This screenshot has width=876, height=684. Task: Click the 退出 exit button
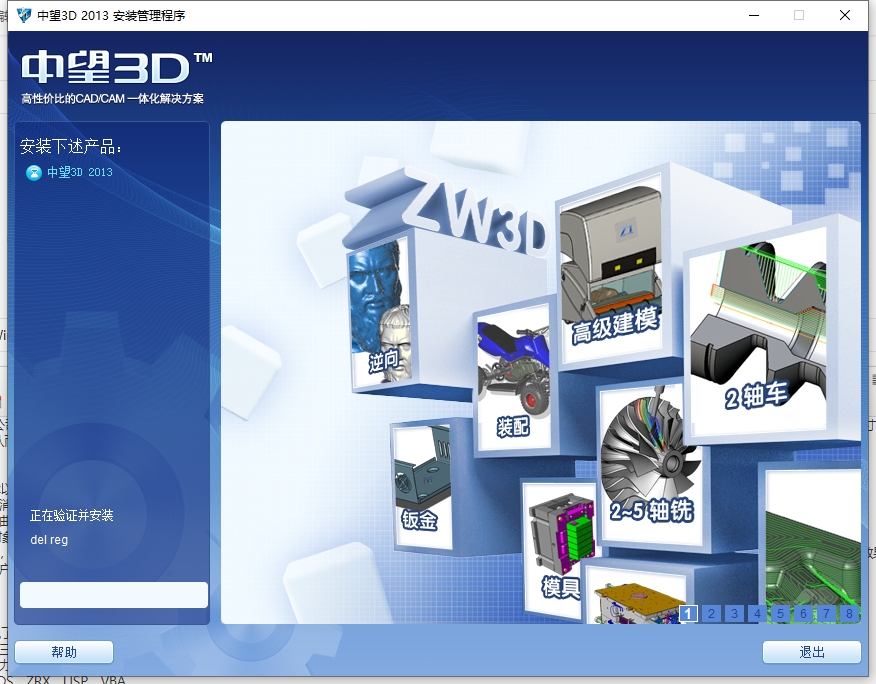[x=811, y=652]
